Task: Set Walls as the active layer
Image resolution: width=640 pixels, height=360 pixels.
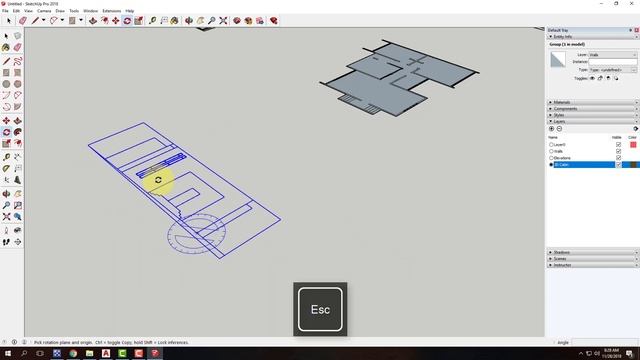Action: point(551,151)
